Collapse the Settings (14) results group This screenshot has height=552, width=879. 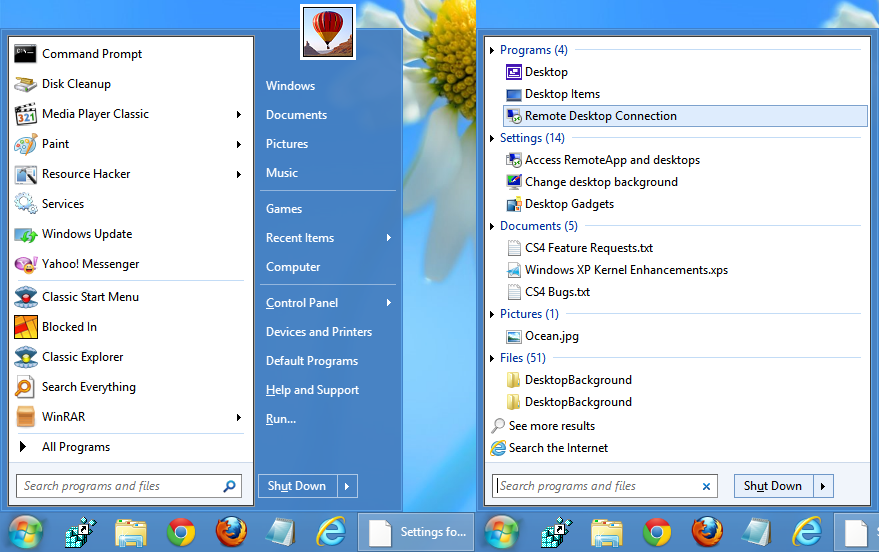[492, 138]
